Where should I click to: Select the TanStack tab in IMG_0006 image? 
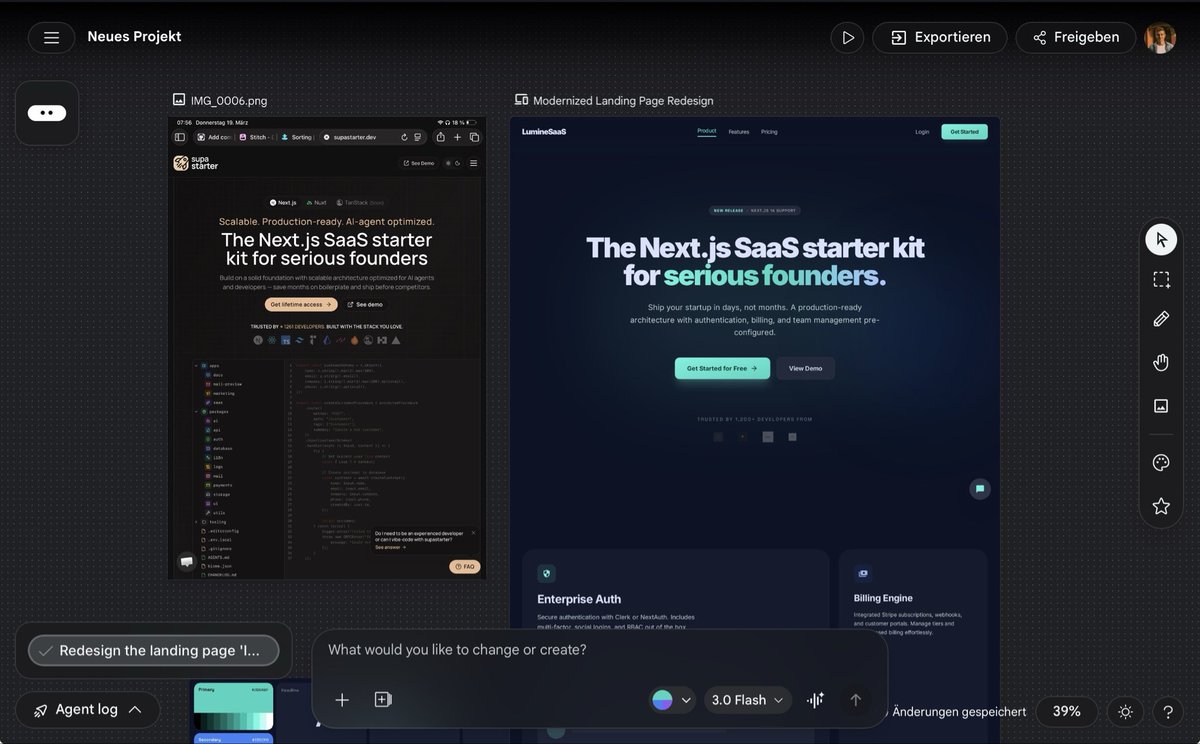point(359,202)
